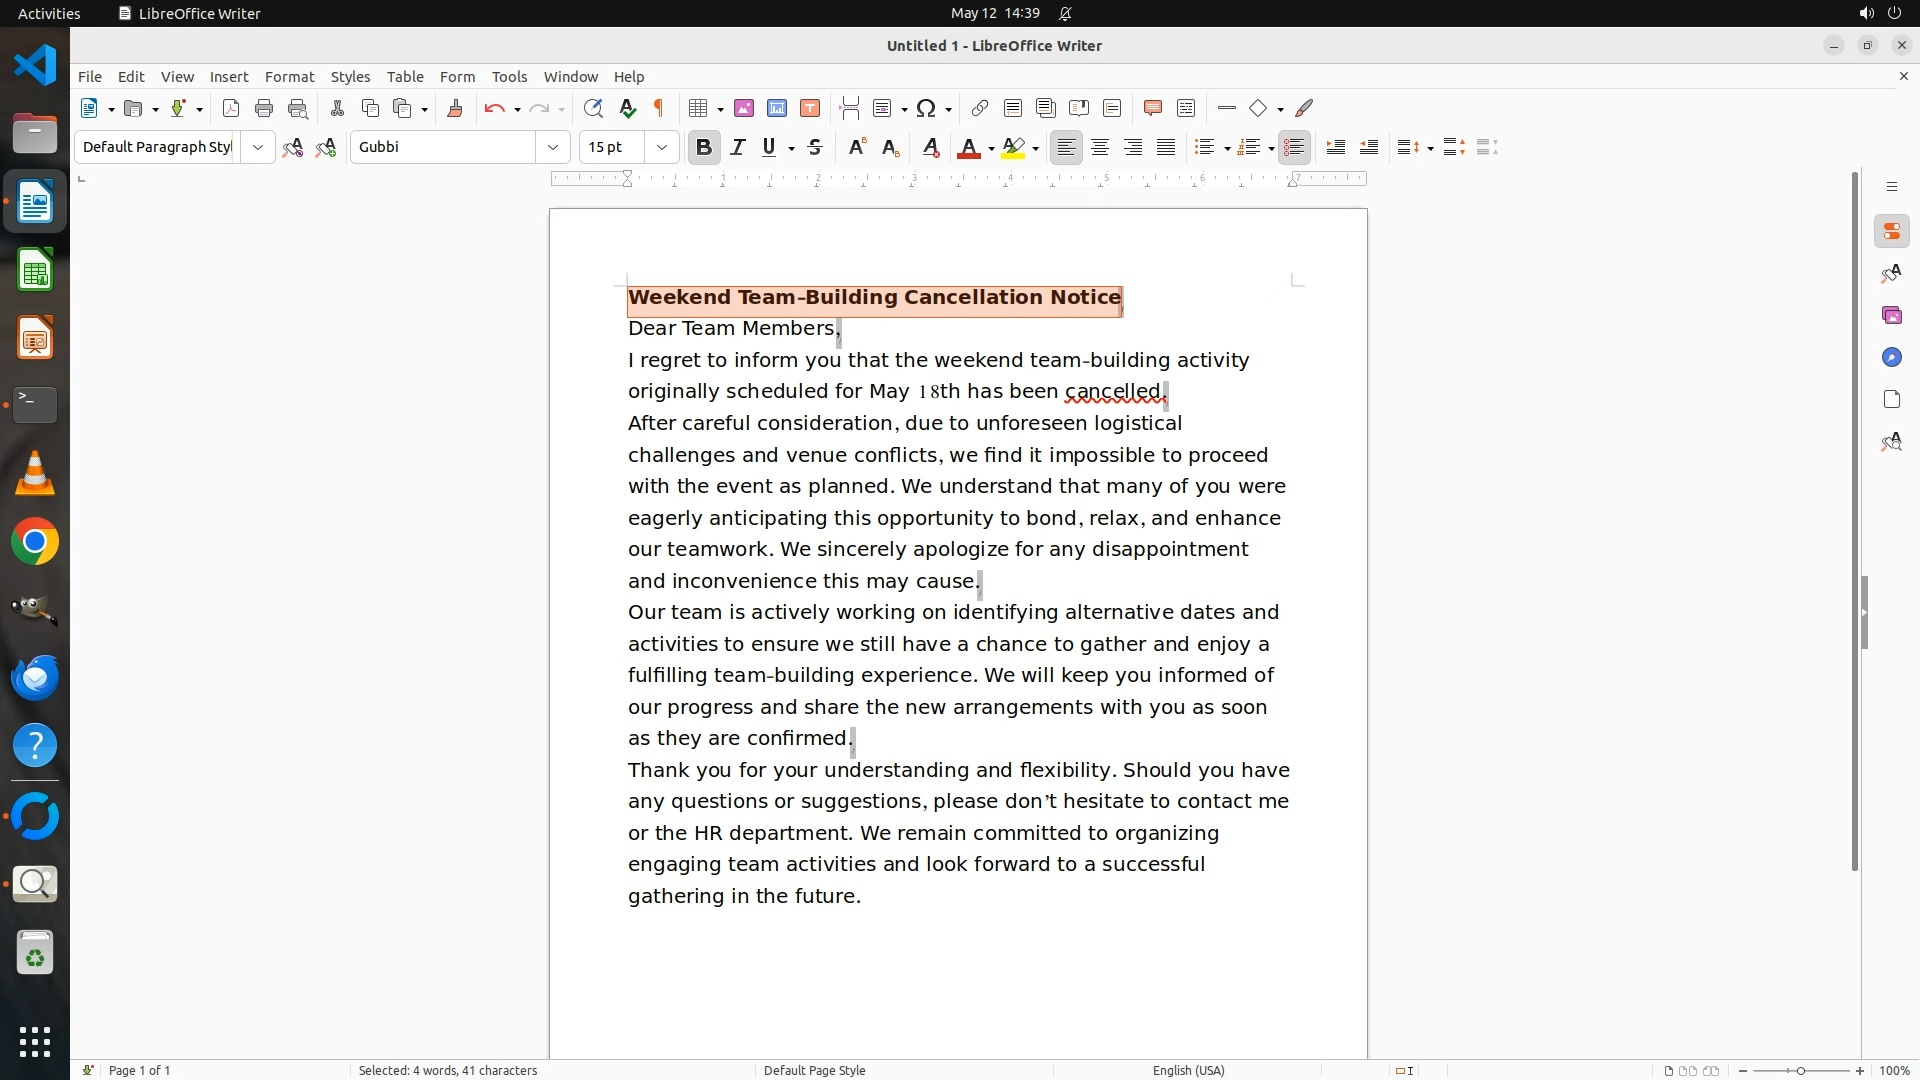Open the sidebar Gallery panel
The height and width of the screenshot is (1080, 1920).
[x=1891, y=315]
